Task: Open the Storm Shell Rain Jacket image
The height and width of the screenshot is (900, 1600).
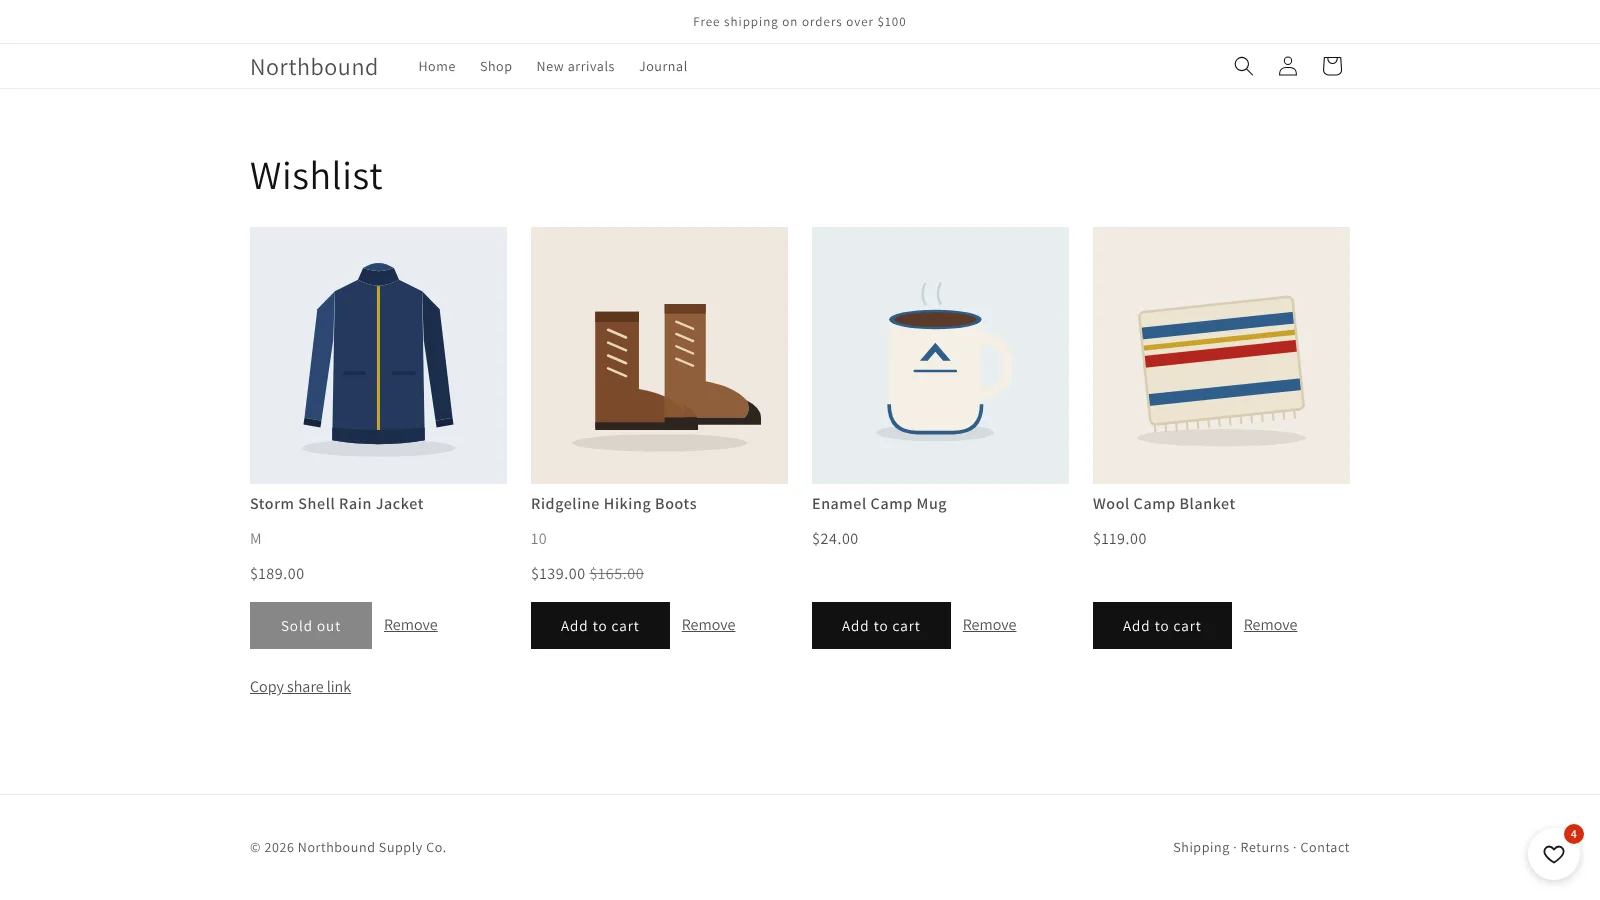Action: [378, 355]
